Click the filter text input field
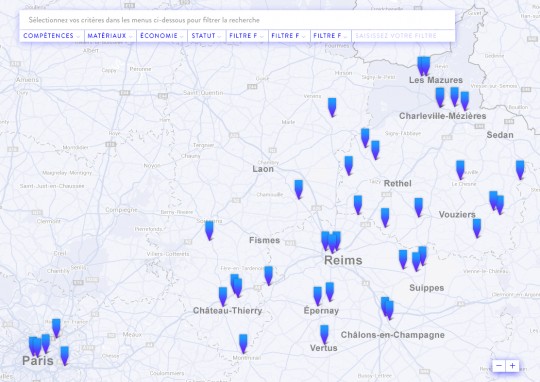540x382 pixels. (403, 36)
